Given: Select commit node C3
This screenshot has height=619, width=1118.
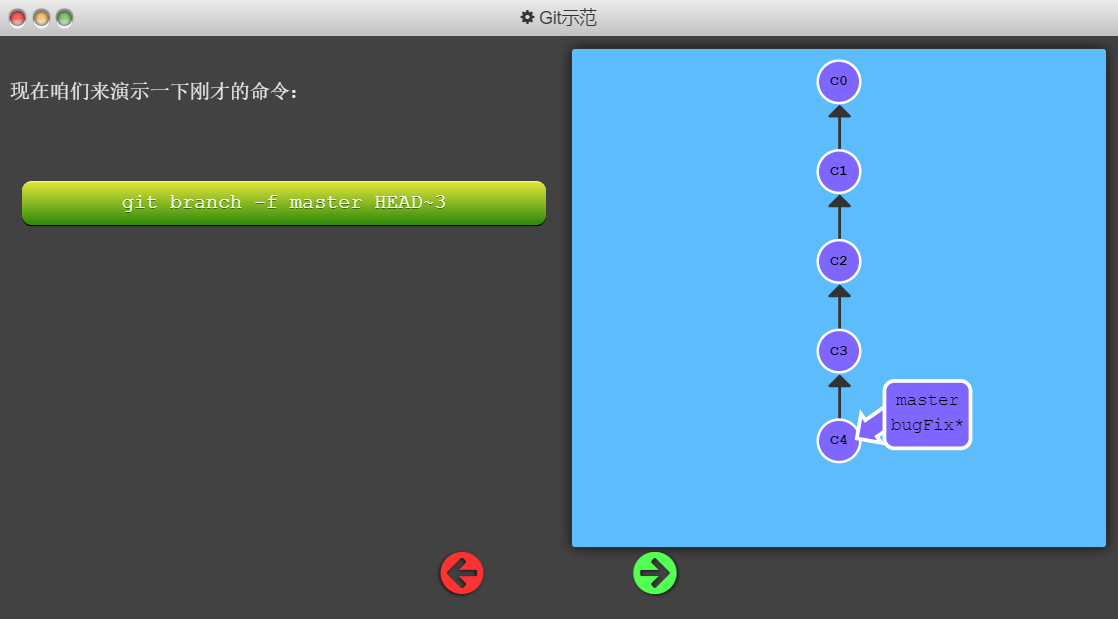Looking at the screenshot, I should click(x=838, y=351).
